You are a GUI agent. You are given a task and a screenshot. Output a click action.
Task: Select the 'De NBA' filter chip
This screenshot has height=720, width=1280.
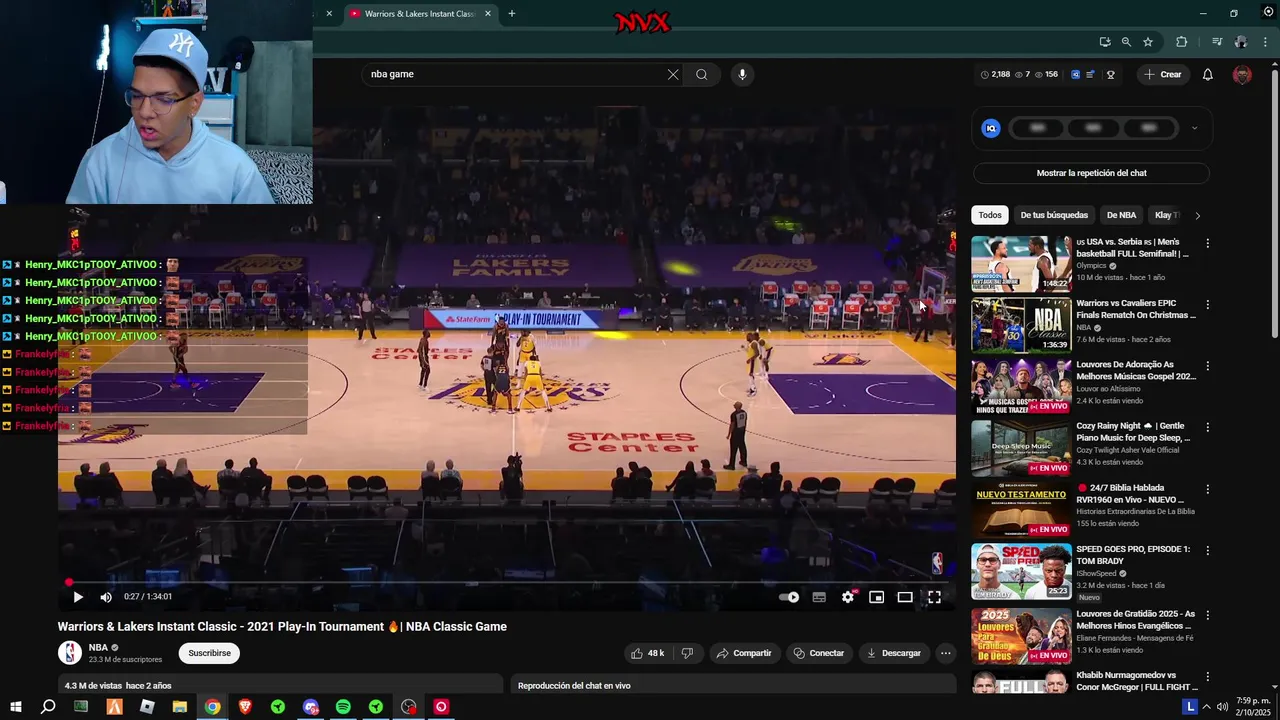click(x=1121, y=215)
